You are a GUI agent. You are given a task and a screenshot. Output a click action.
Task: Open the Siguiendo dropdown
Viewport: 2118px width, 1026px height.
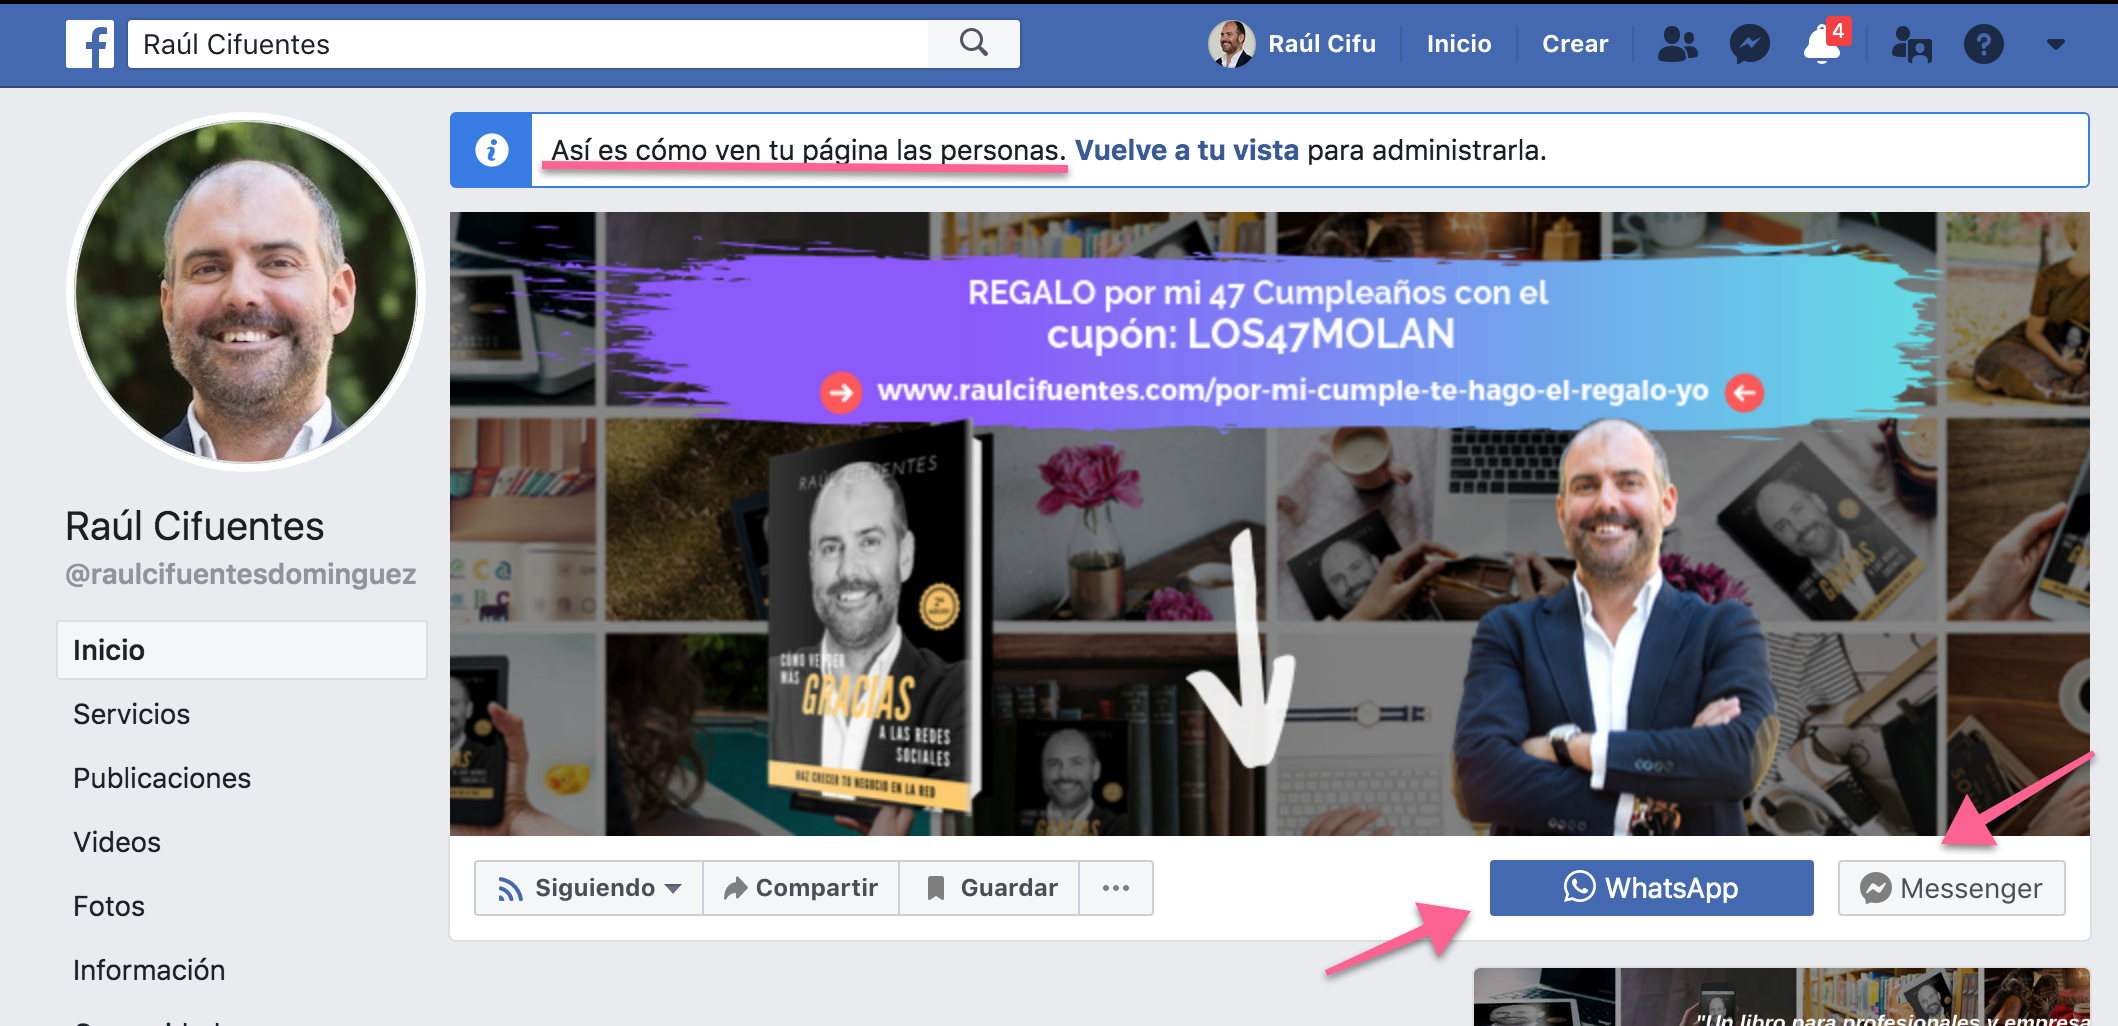point(589,888)
